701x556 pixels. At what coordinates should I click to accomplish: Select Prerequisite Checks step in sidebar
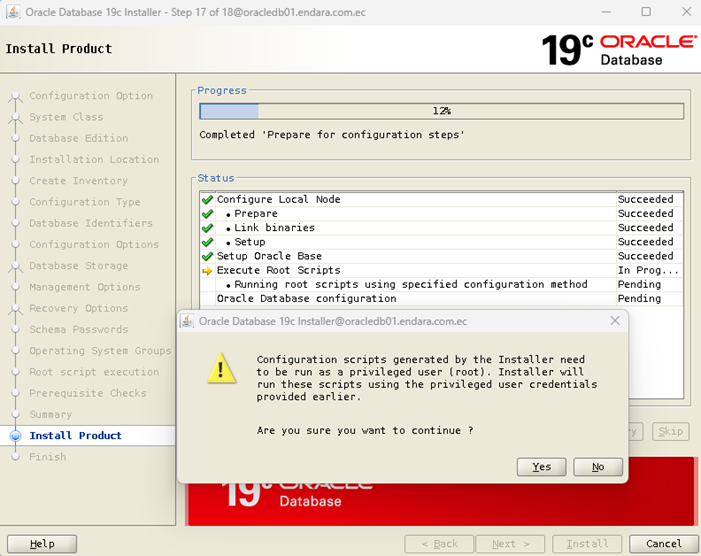point(88,393)
